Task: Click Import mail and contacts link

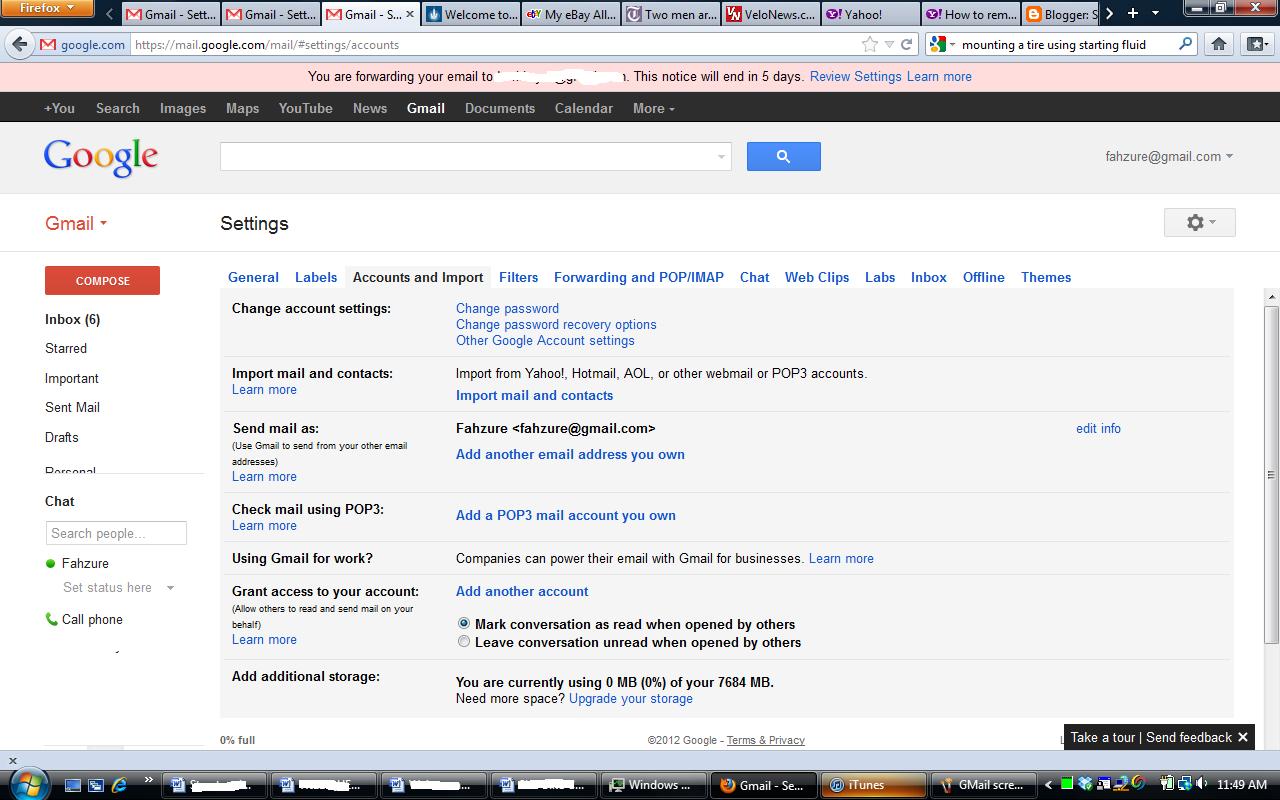Action: (534, 395)
